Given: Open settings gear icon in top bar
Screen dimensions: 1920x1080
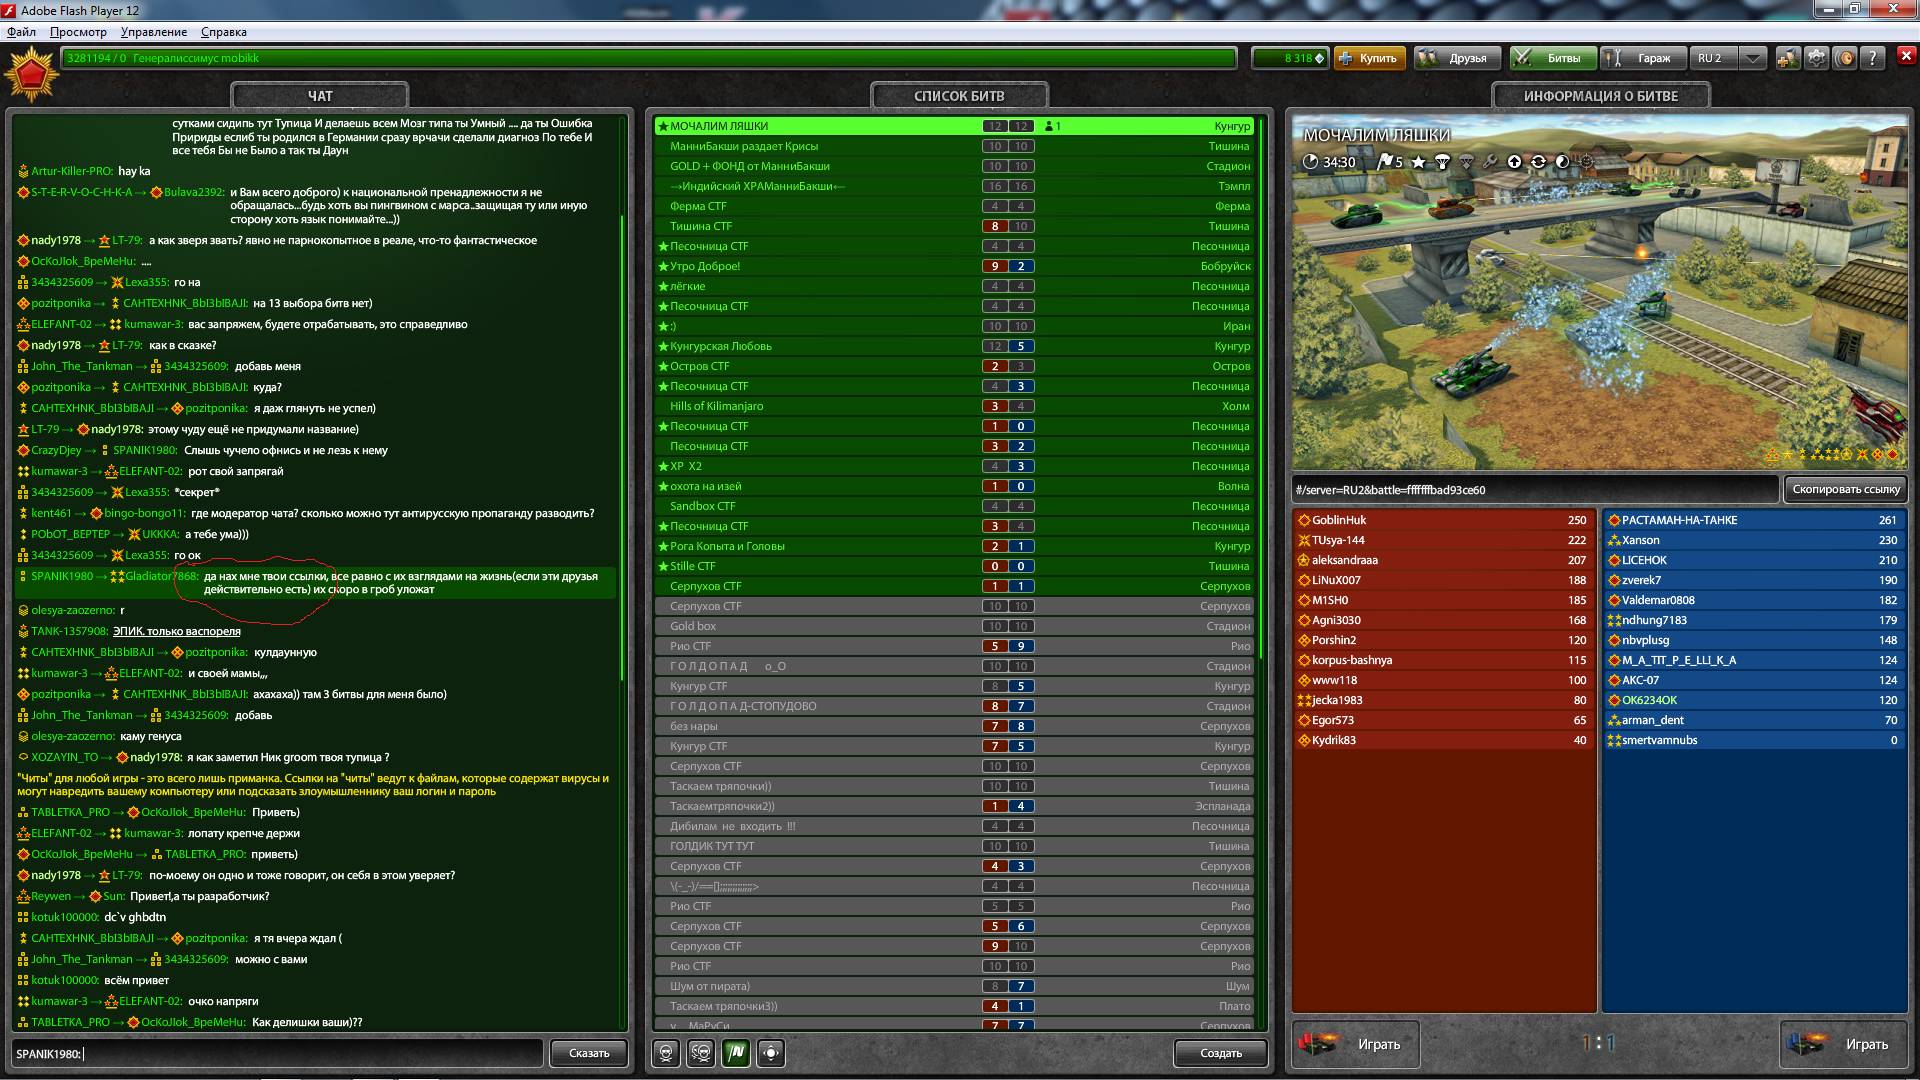Looking at the screenshot, I should (1817, 58).
